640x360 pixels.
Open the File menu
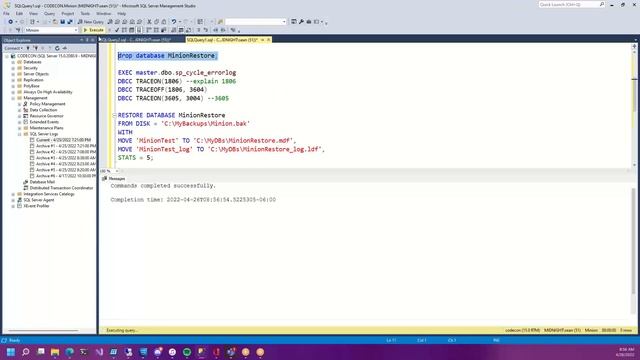6,13
